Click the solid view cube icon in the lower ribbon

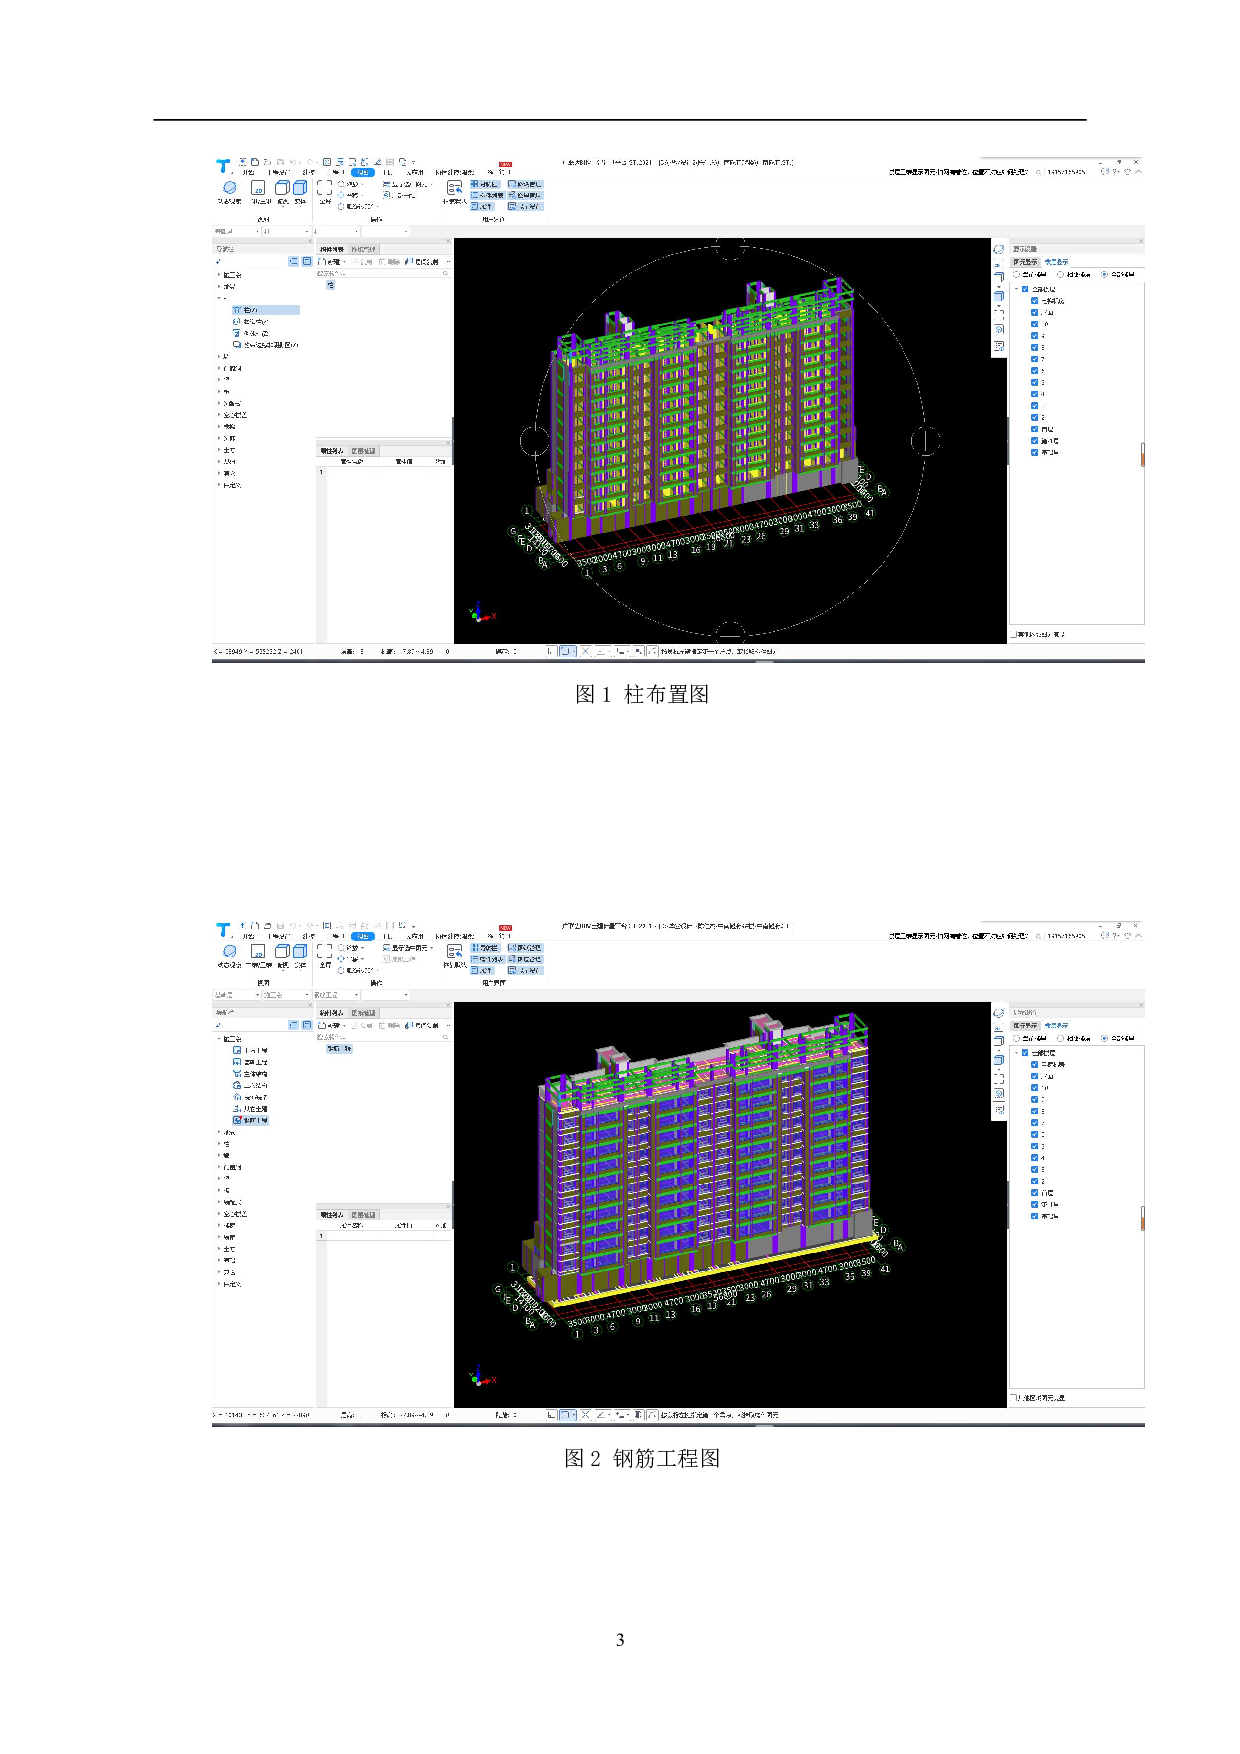(299, 951)
